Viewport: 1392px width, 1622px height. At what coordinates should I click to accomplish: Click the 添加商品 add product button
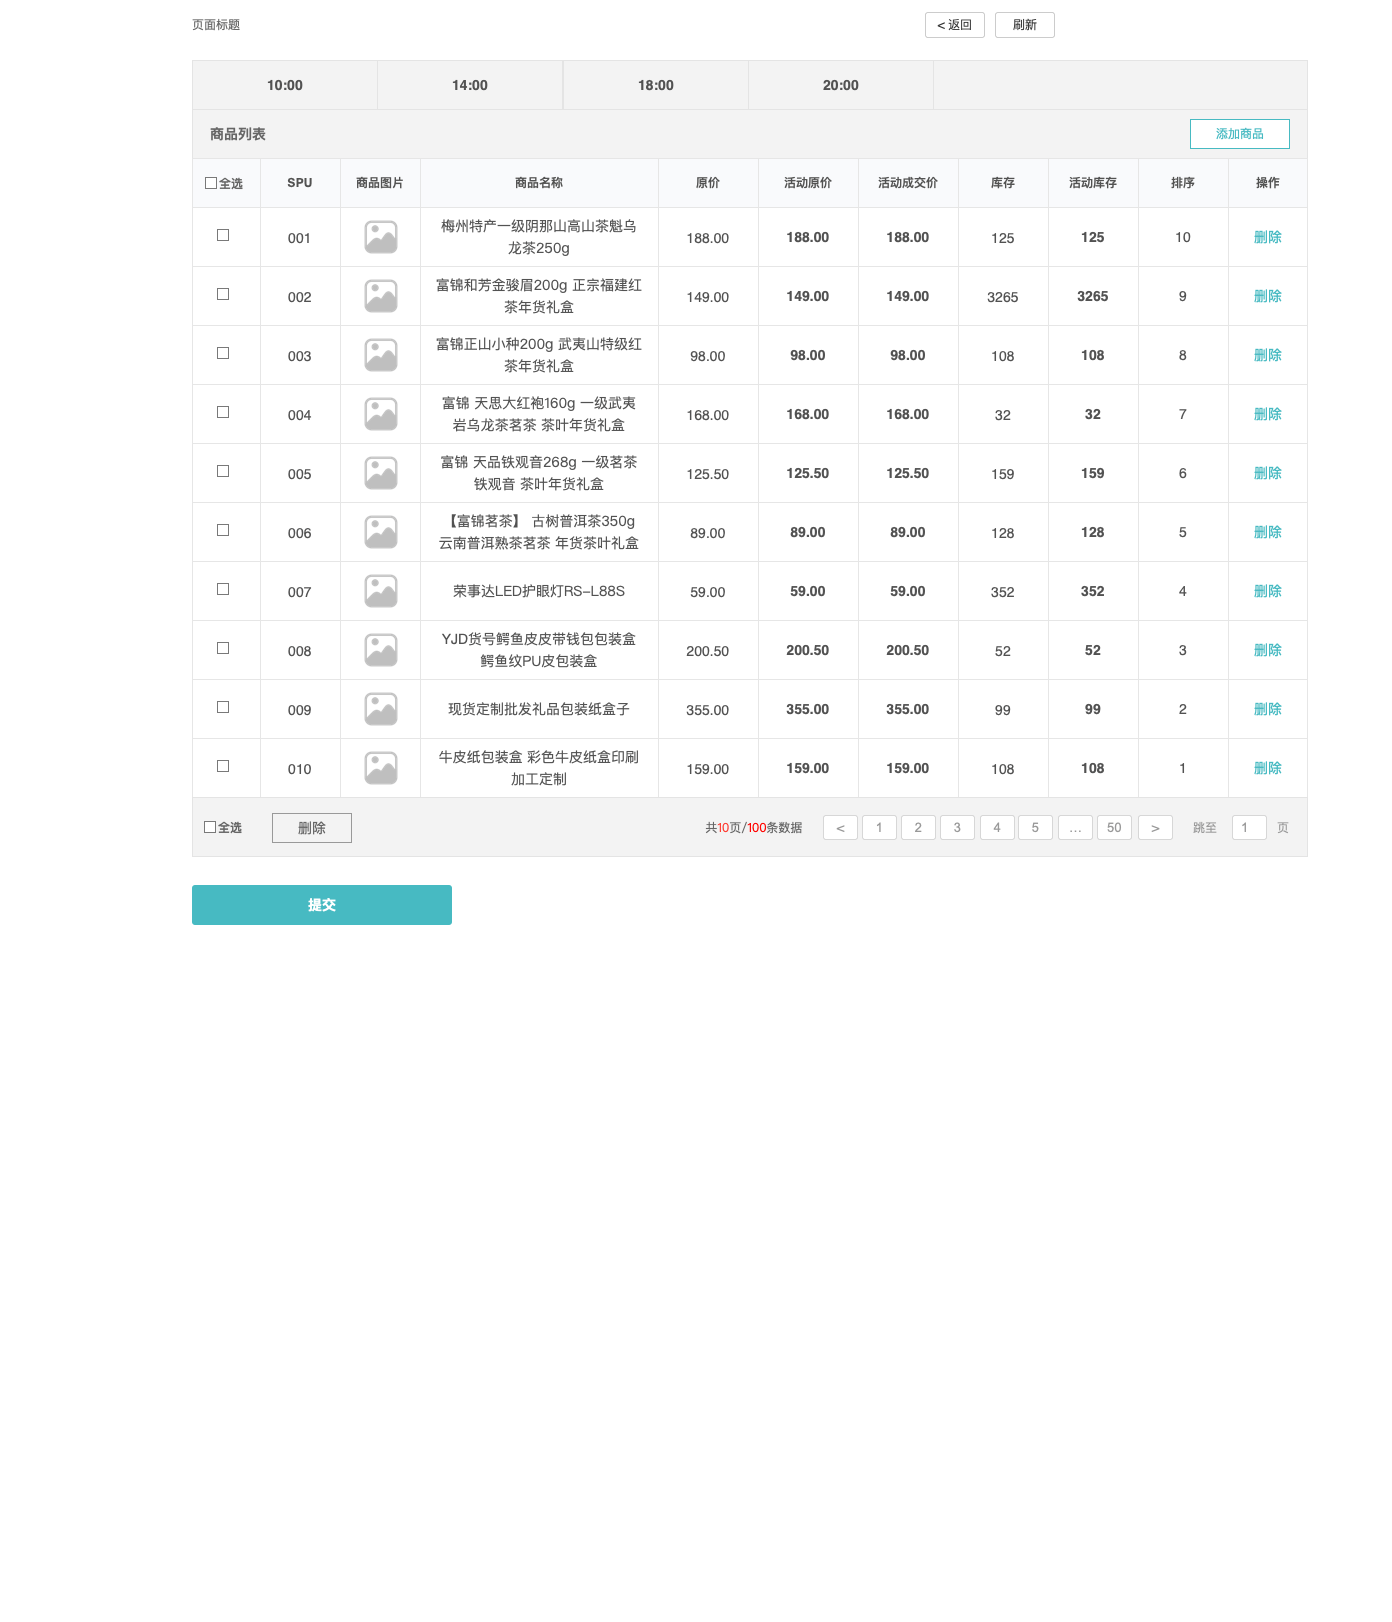tap(1240, 134)
